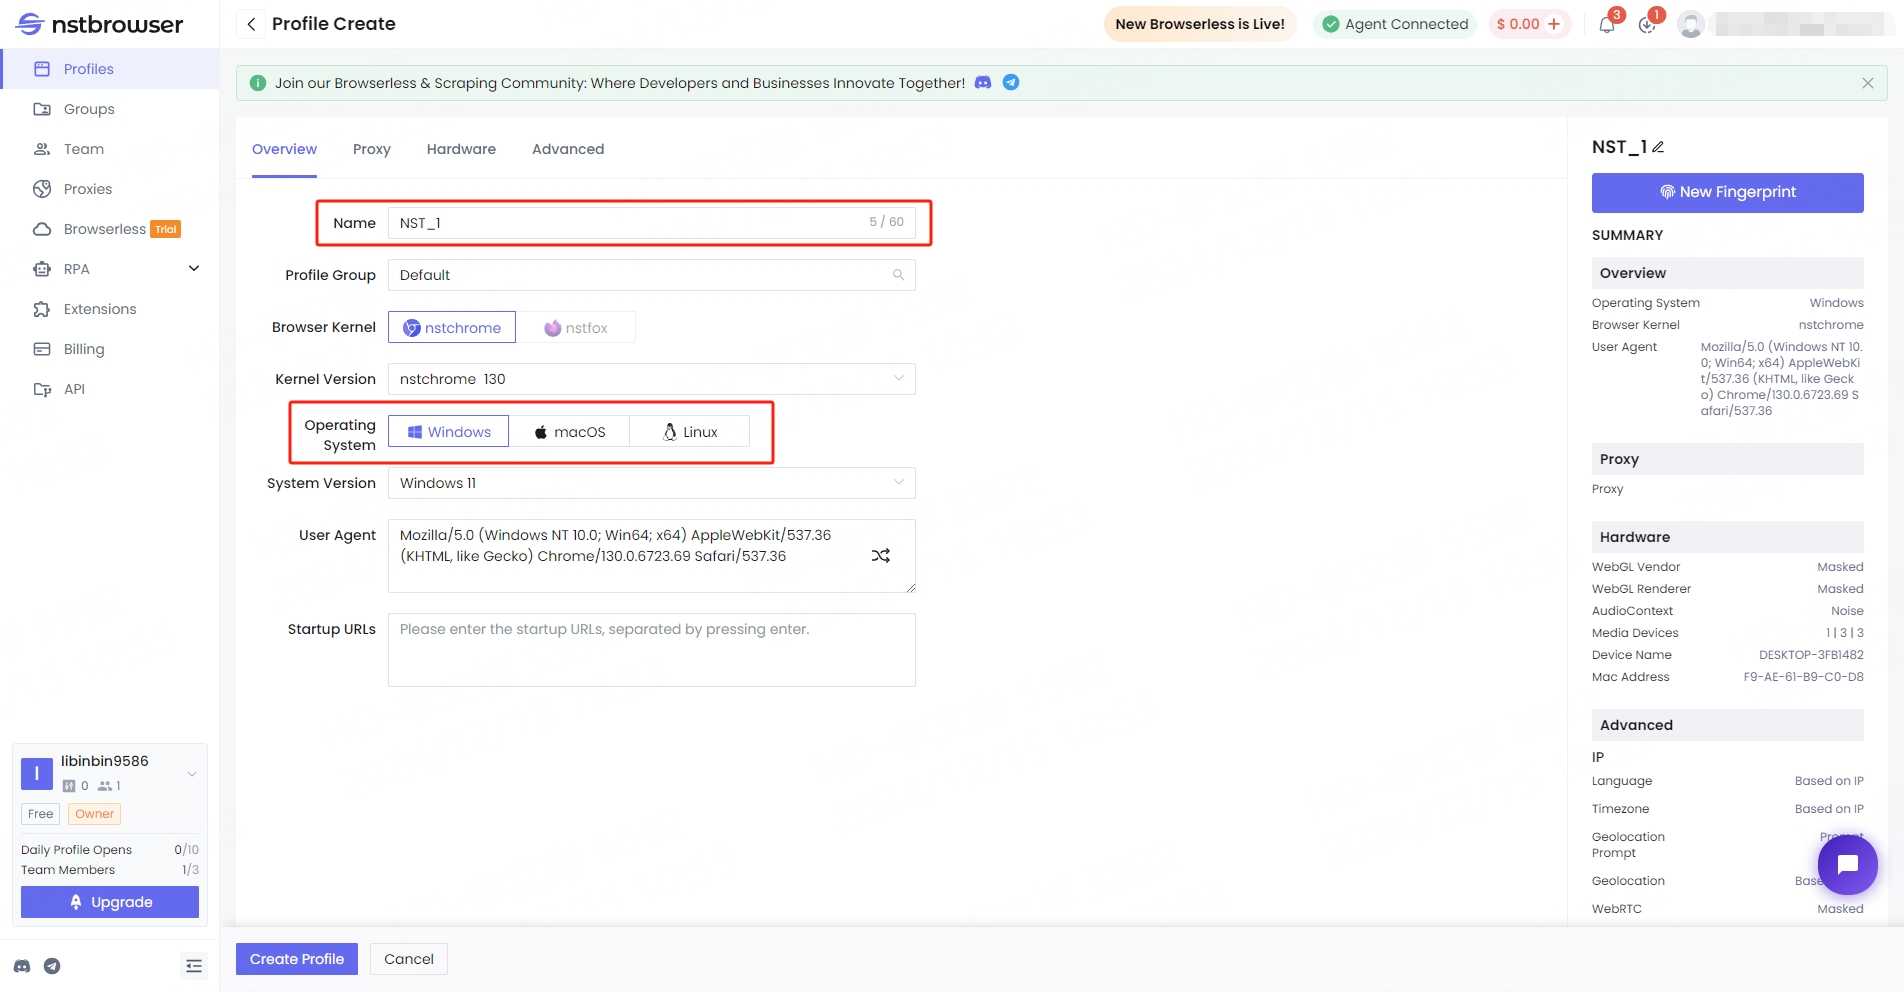1904x992 pixels.
Task: Choose the nstfox browser kernel
Action: [576, 328]
